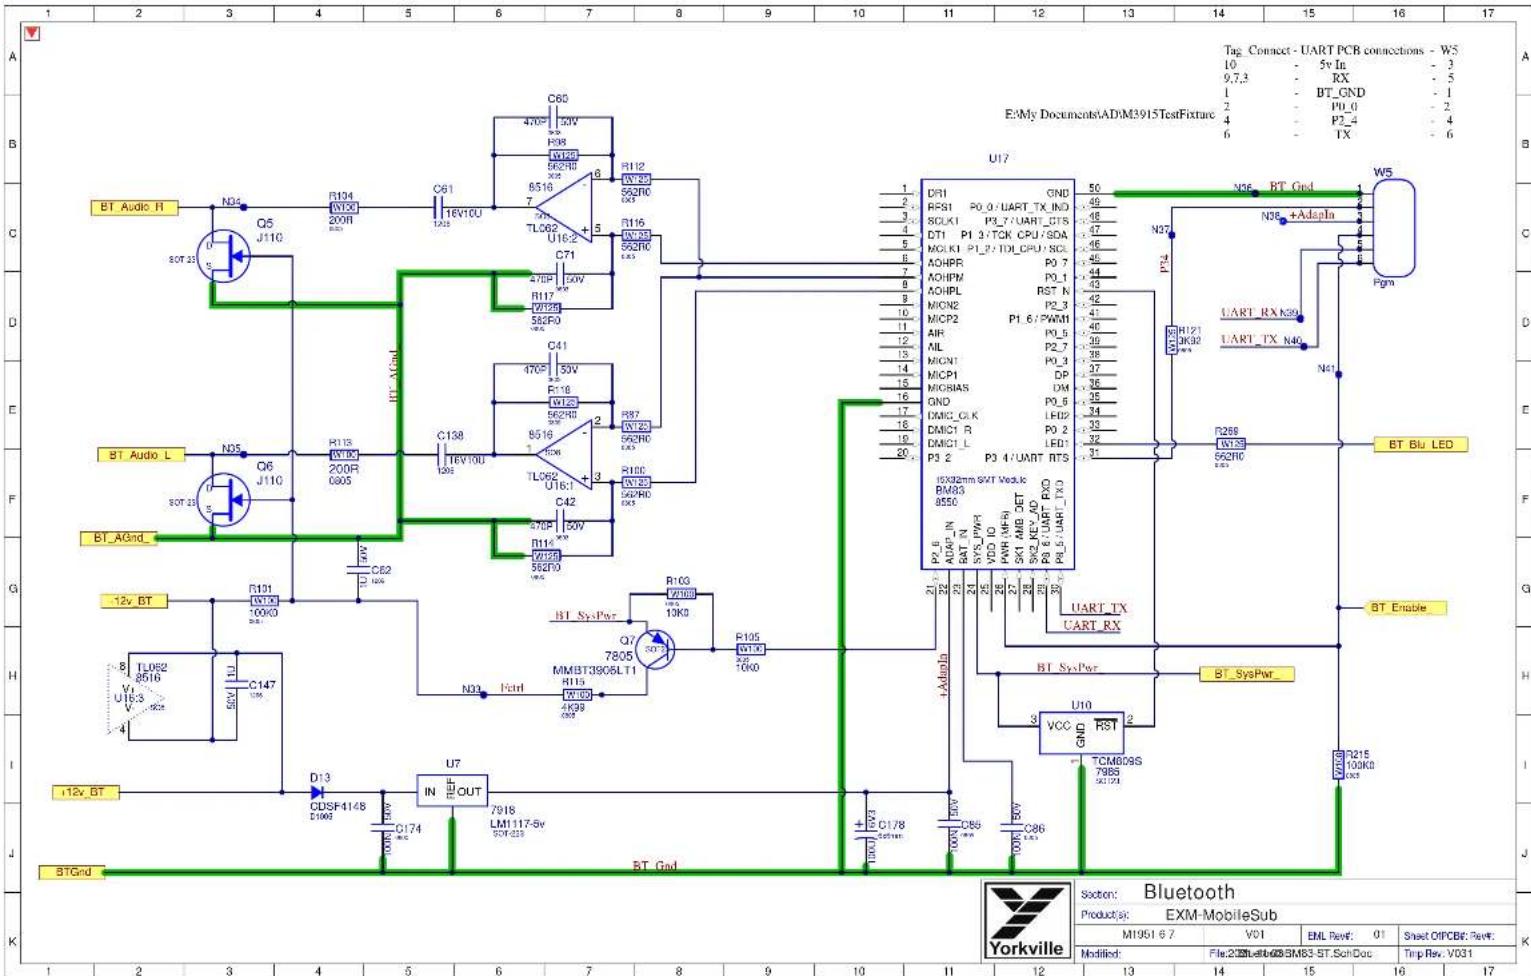This screenshot has width=1531, height=976.
Task: Select resistor R113 200R symbol
Action: [x=343, y=454]
